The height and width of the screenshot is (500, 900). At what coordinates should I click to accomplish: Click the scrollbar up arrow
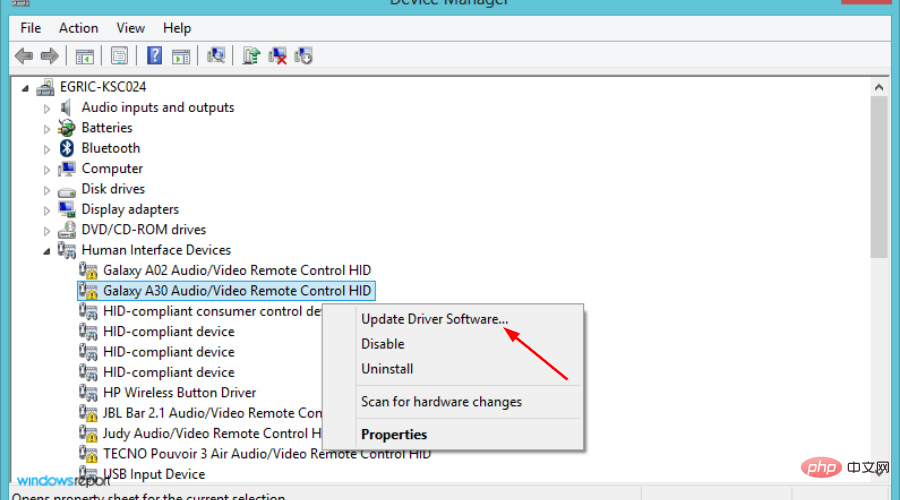click(879, 87)
